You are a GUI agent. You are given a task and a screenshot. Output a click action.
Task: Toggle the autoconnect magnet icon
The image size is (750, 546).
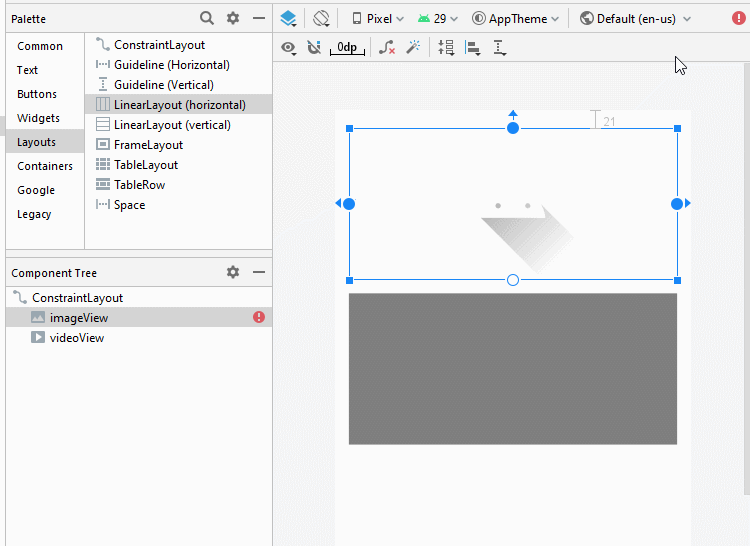coord(314,47)
